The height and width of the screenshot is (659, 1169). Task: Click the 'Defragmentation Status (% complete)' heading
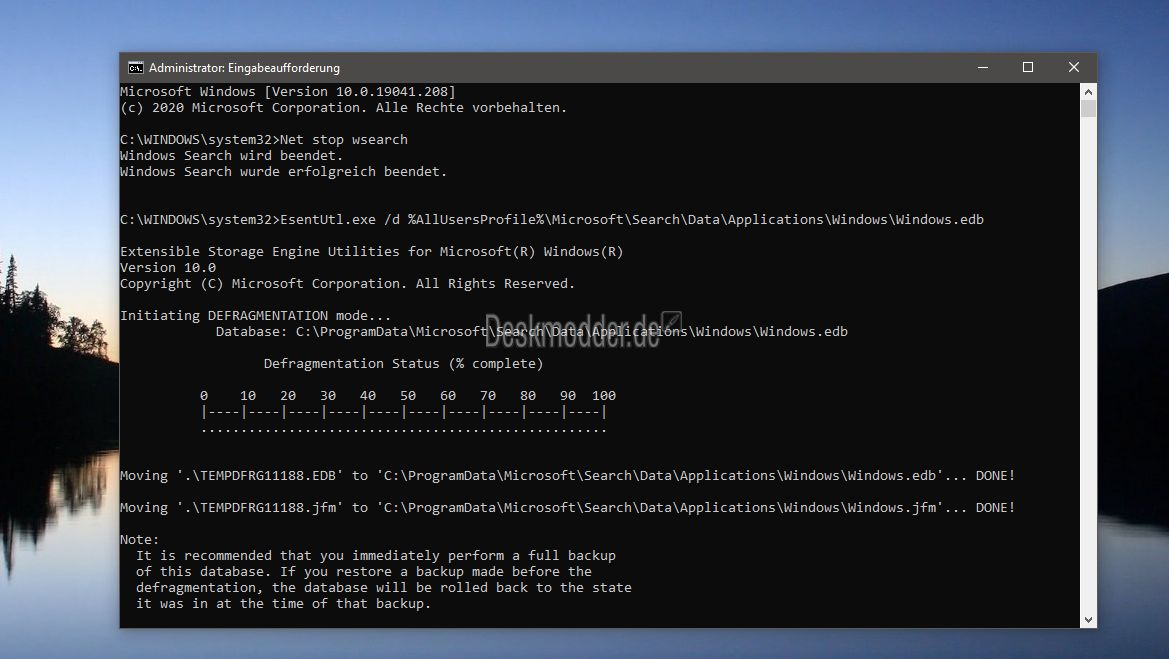(x=403, y=364)
